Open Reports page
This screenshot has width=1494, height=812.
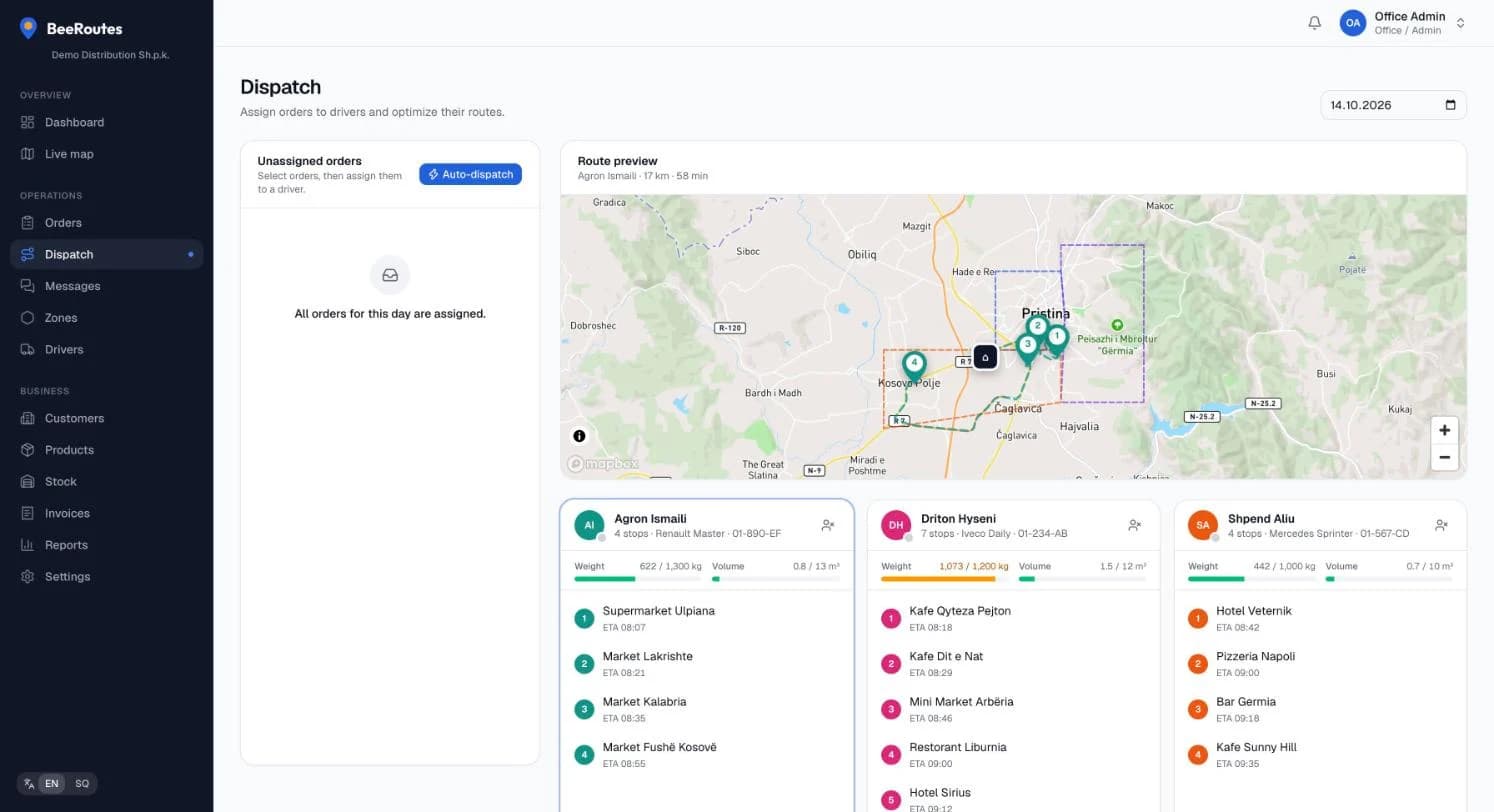pos(106,545)
